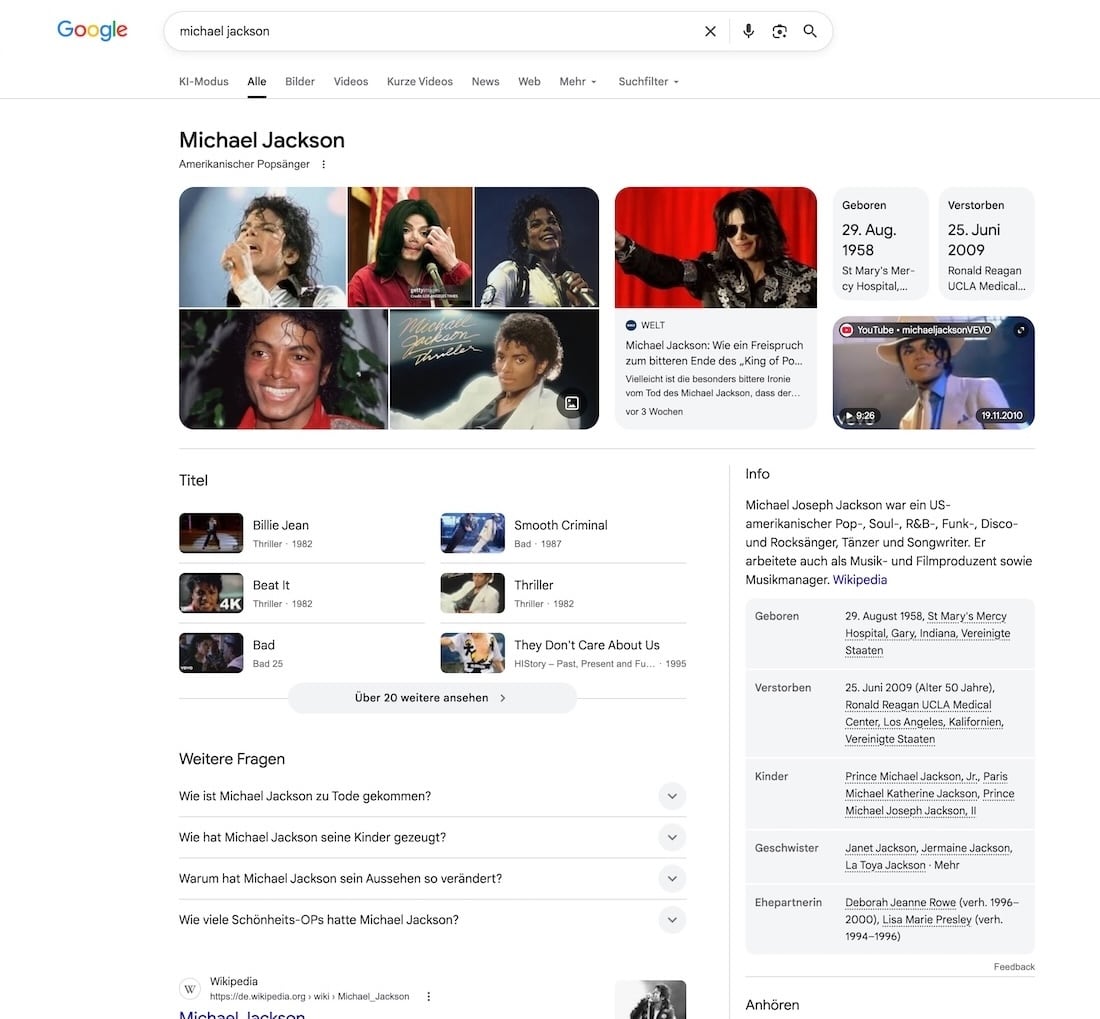Open image search via camera lens icon
1100x1019 pixels.
point(779,32)
